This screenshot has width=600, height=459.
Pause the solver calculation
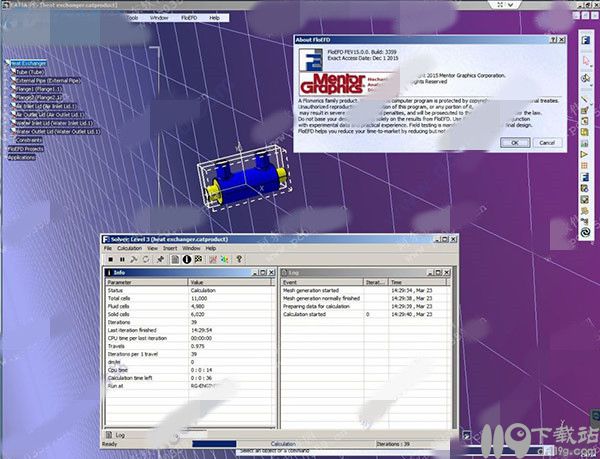coord(122,259)
